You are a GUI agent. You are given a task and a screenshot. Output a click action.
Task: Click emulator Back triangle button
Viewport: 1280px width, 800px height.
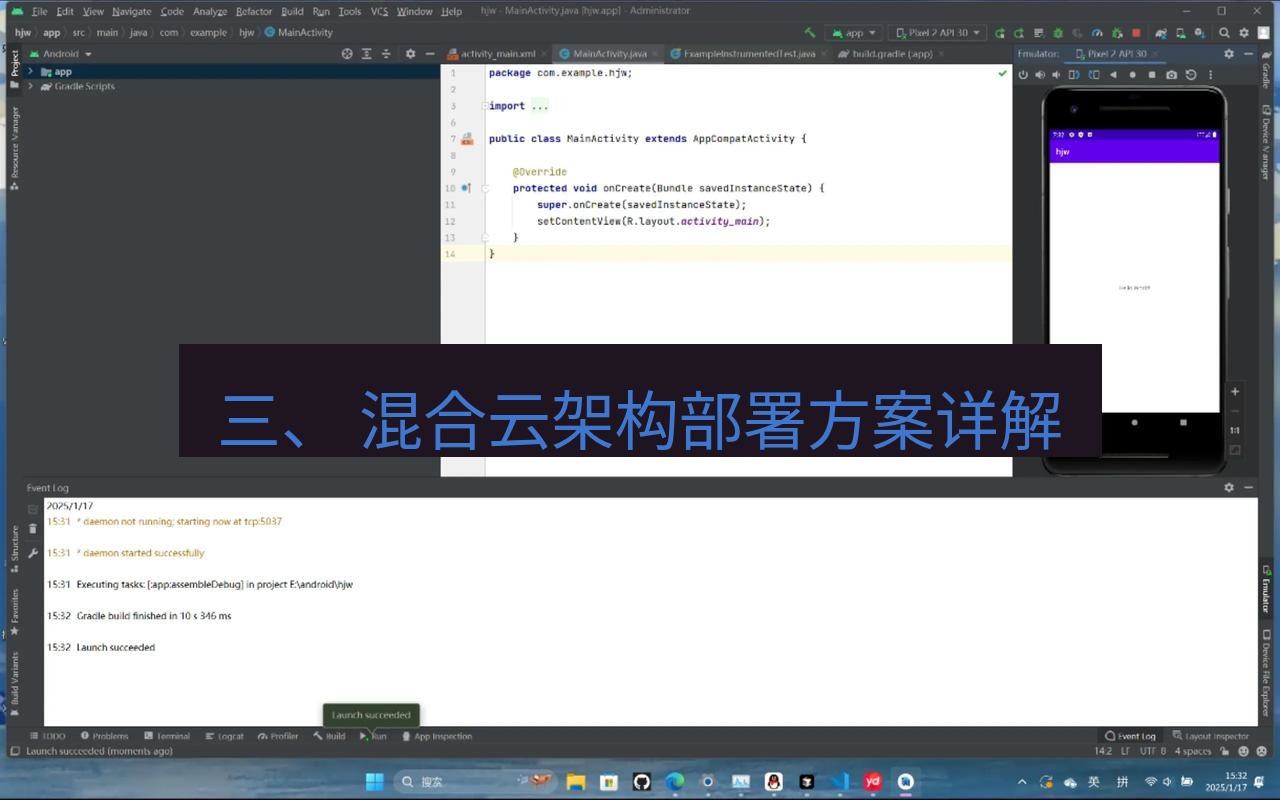[x=1113, y=74]
